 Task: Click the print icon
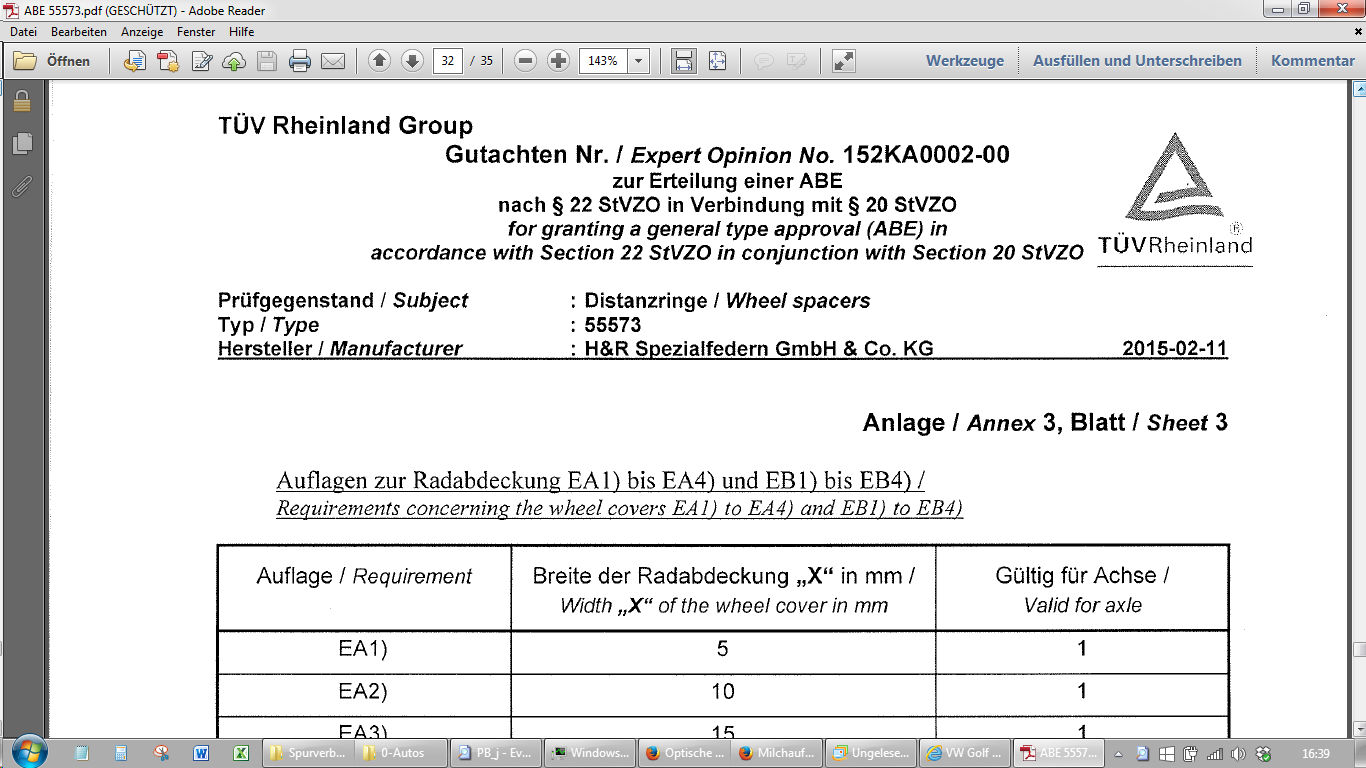pyautogui.click(x=299, y=61)
